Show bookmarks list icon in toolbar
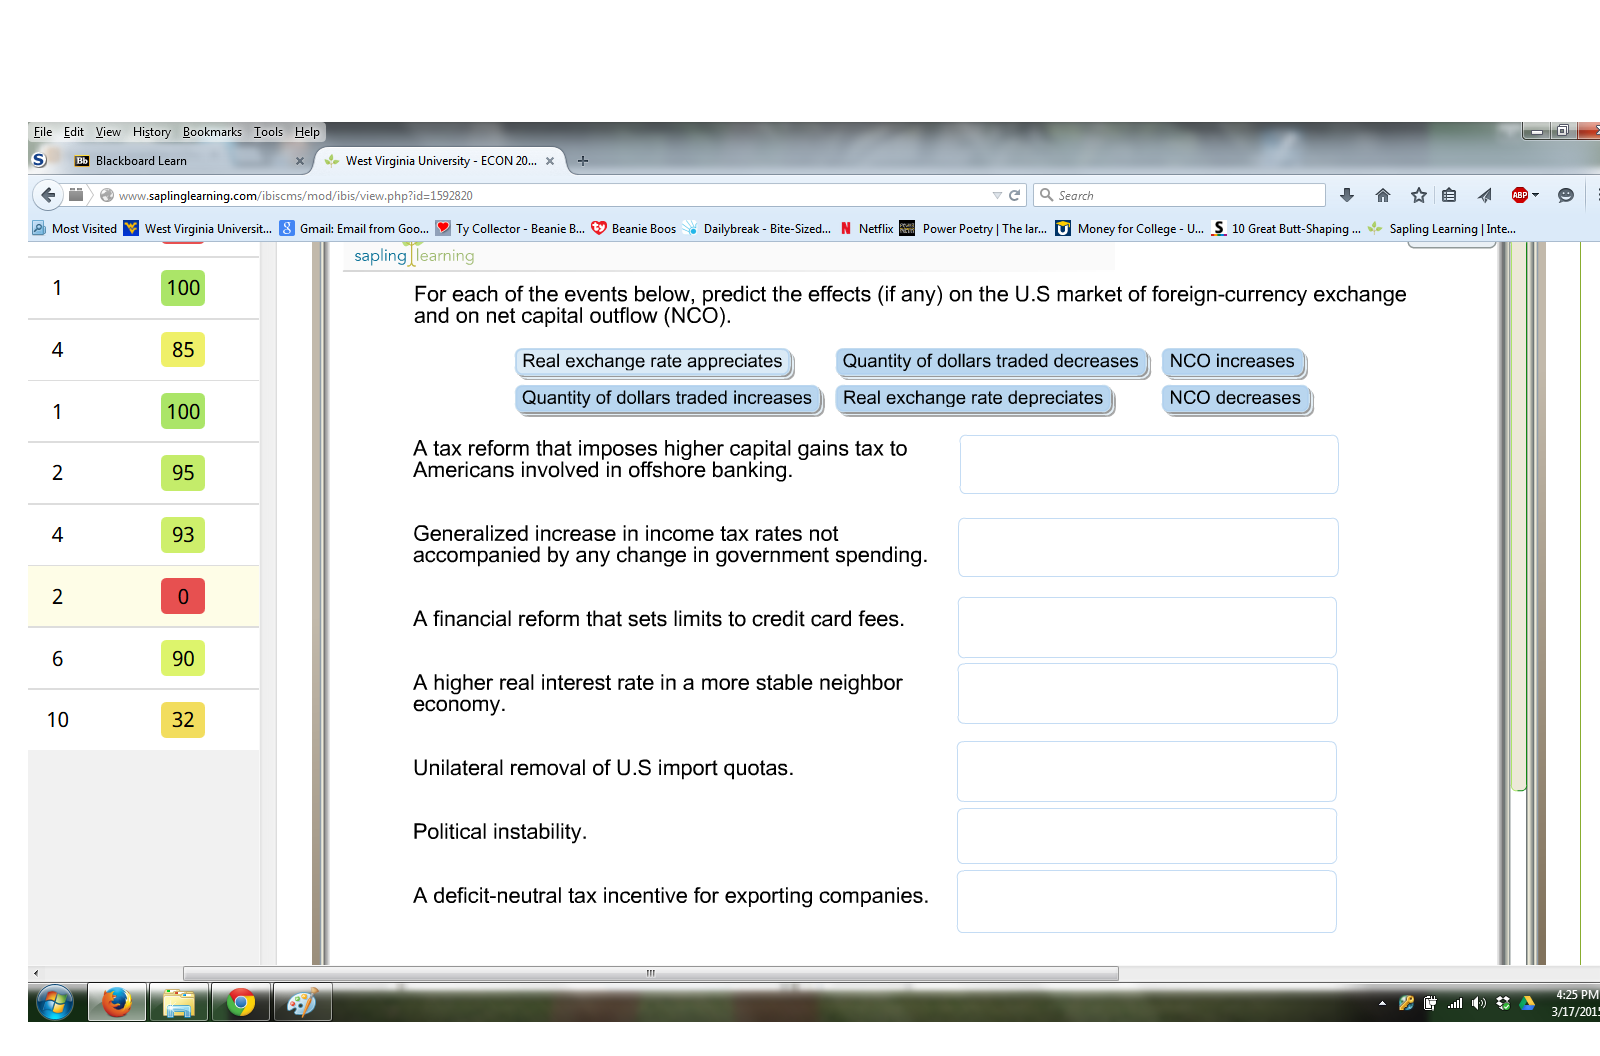Image resolution: width=1600 pixels, height=1056 pixels. 1449,195
